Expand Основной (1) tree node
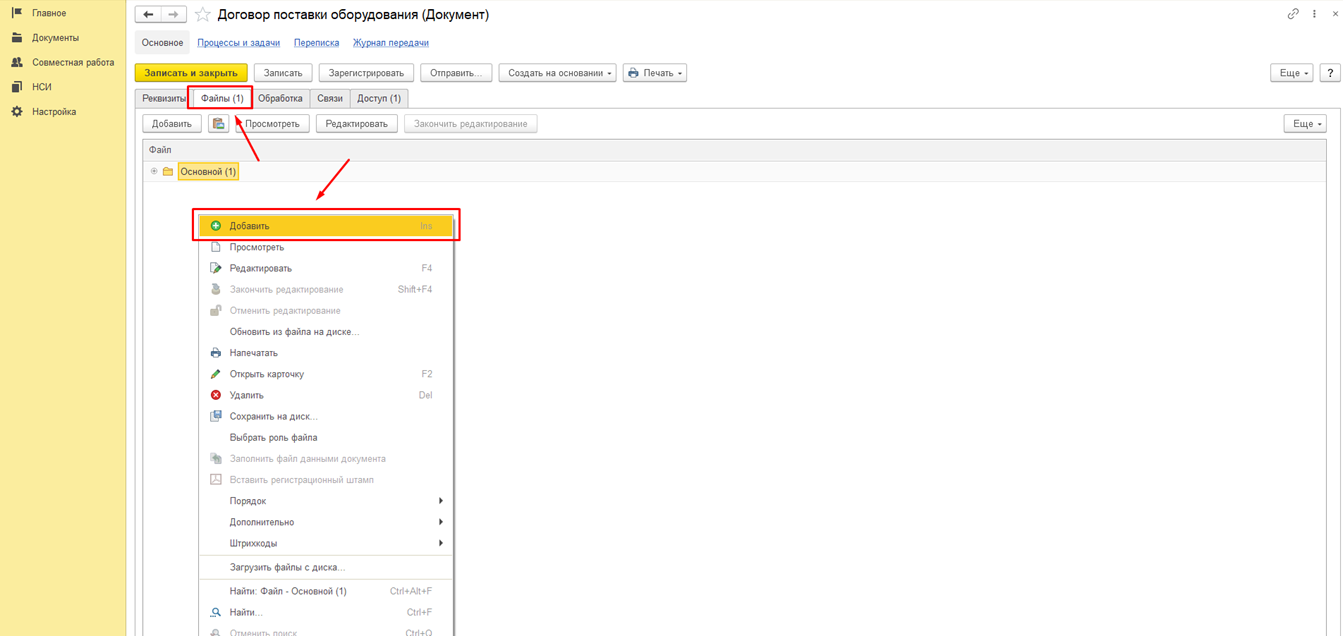1343x636 pixels. click(x=154, y=172)
